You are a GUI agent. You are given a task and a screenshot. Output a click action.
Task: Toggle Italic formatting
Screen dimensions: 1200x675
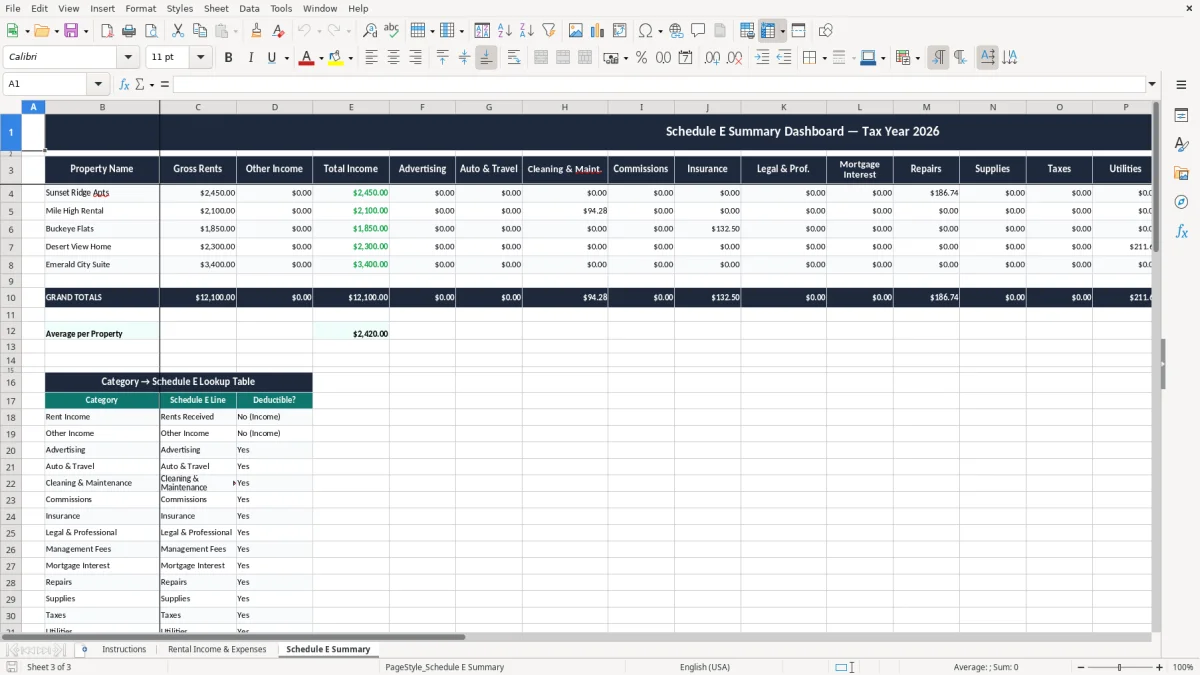pos(250,58)
